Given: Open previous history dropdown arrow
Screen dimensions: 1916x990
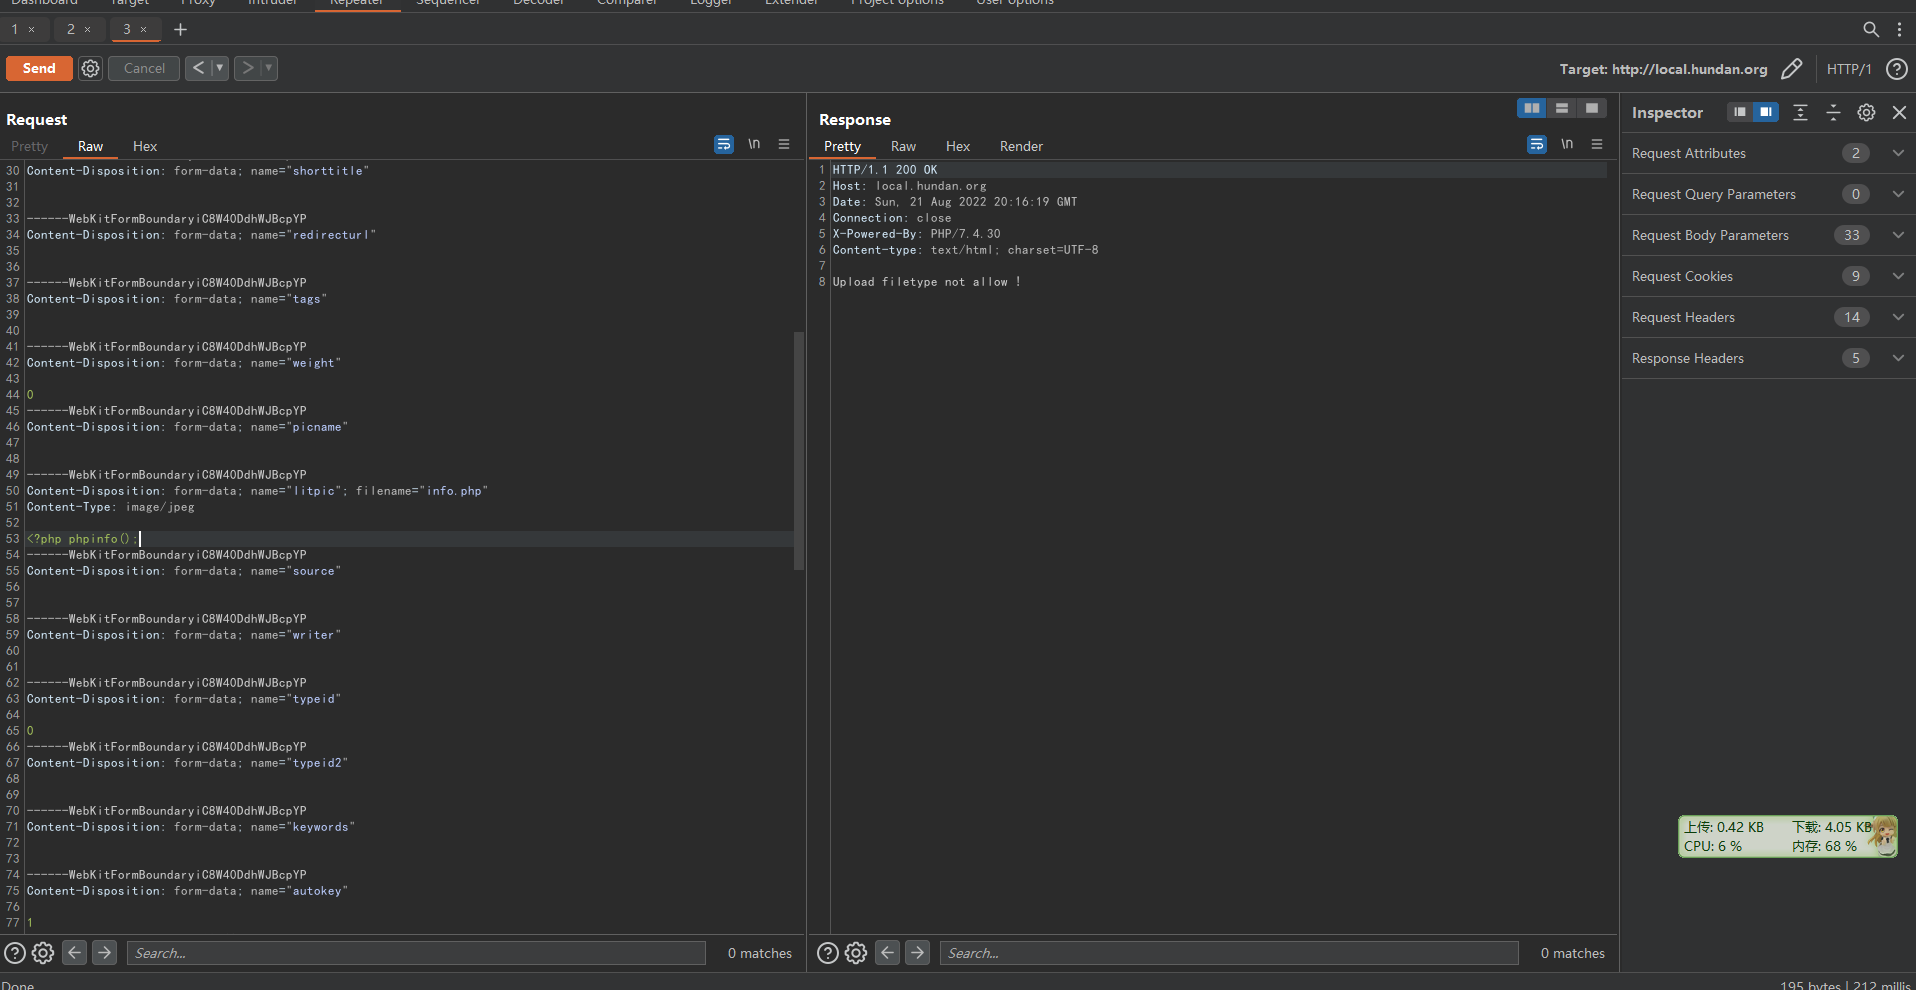Looking at the screenshot, I should point(220,68).
